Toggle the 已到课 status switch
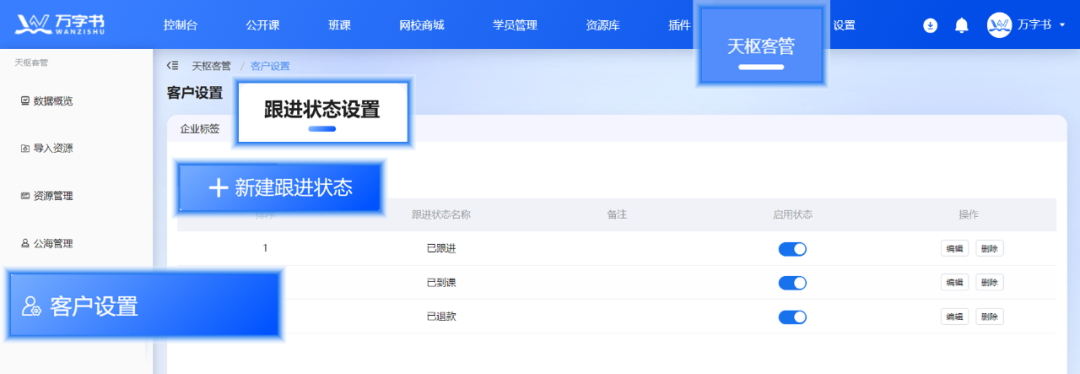 [x=792, y=283]
